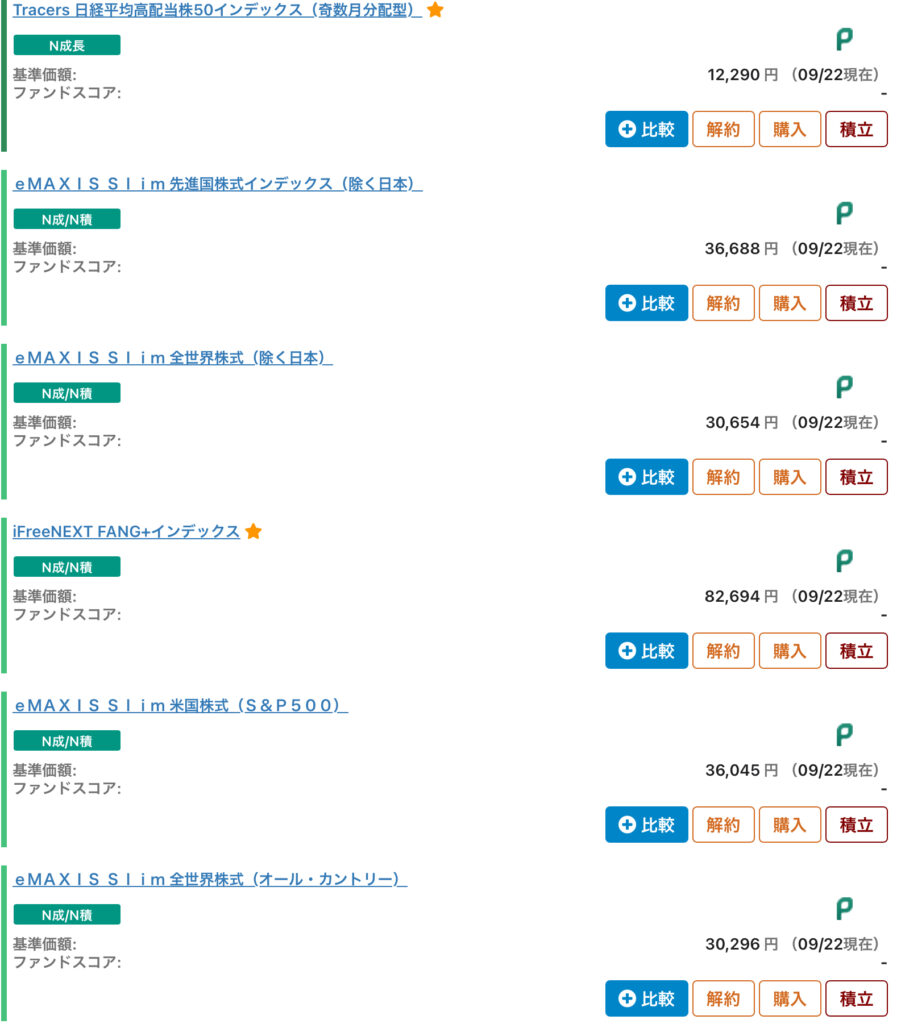901x1024 pixels.
Task: Click P icon for オール・カントリー fund
Action: click(844, 909)
